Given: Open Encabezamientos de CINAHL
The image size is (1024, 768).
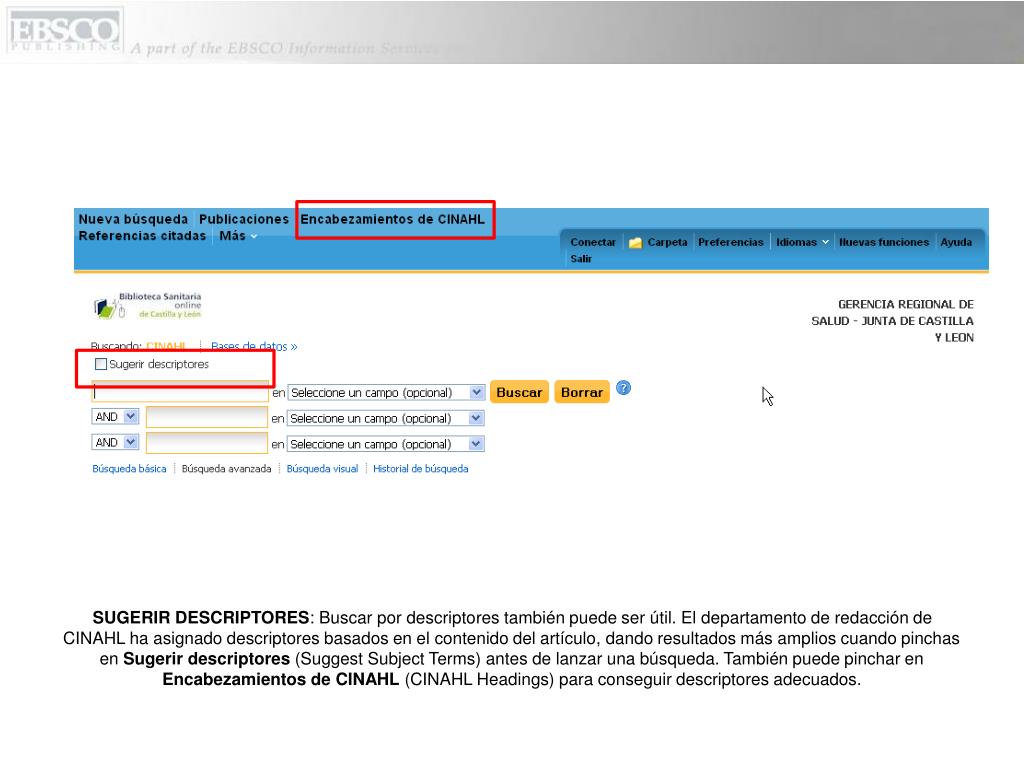Looking at the screenshot, I should click(392, 219).
